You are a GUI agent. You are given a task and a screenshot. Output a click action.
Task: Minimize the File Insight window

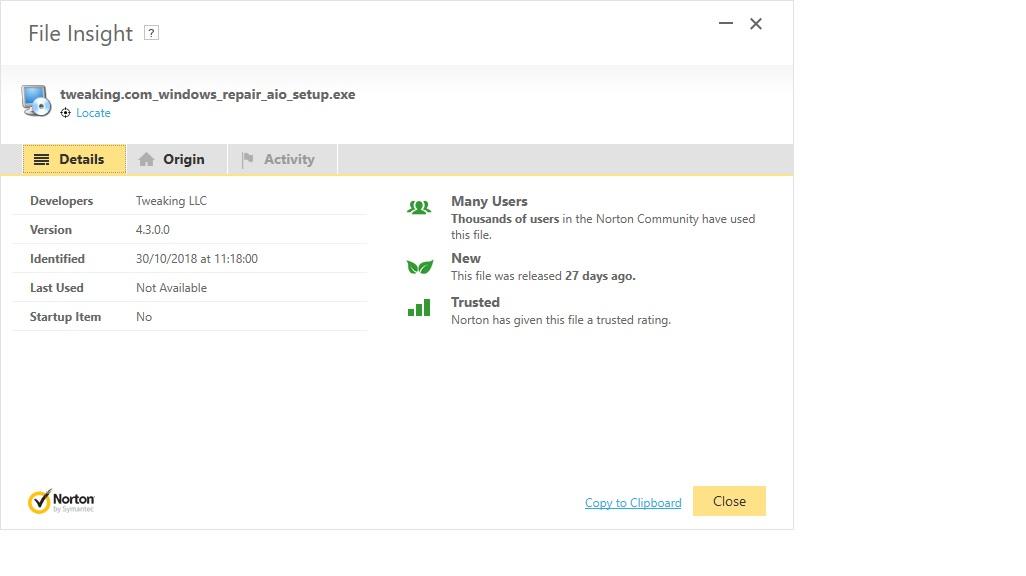tap(726, 23)
